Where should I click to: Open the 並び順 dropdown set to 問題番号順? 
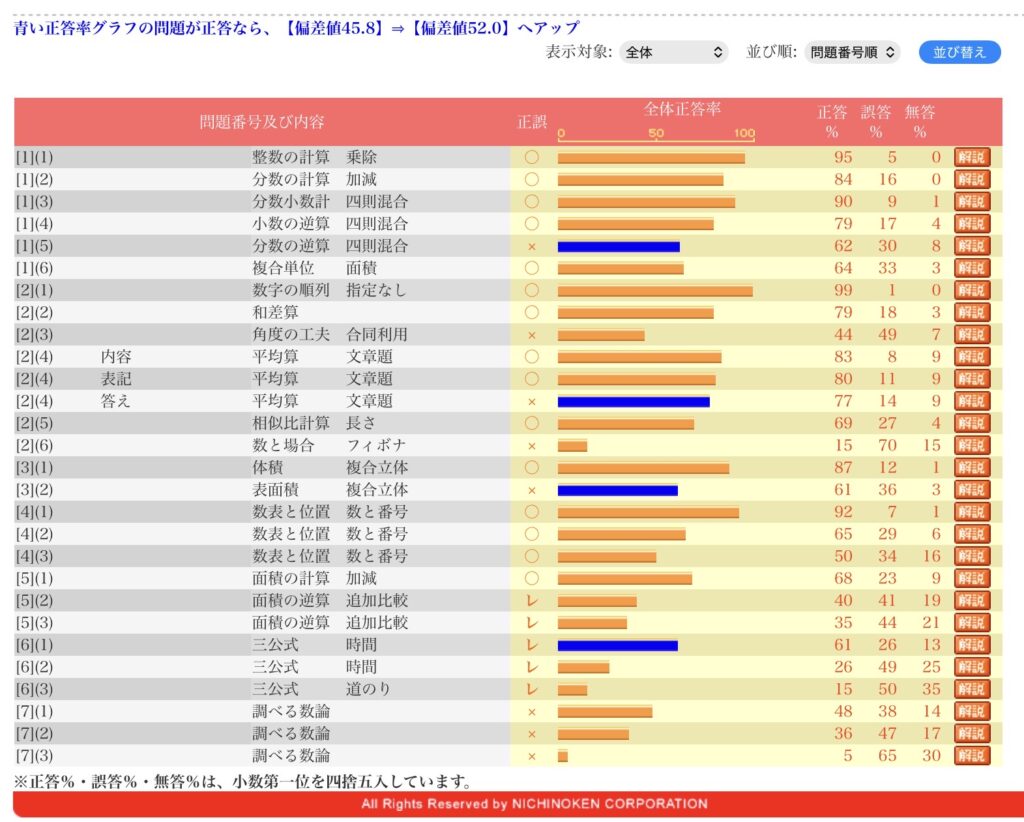tap(852, 52)
